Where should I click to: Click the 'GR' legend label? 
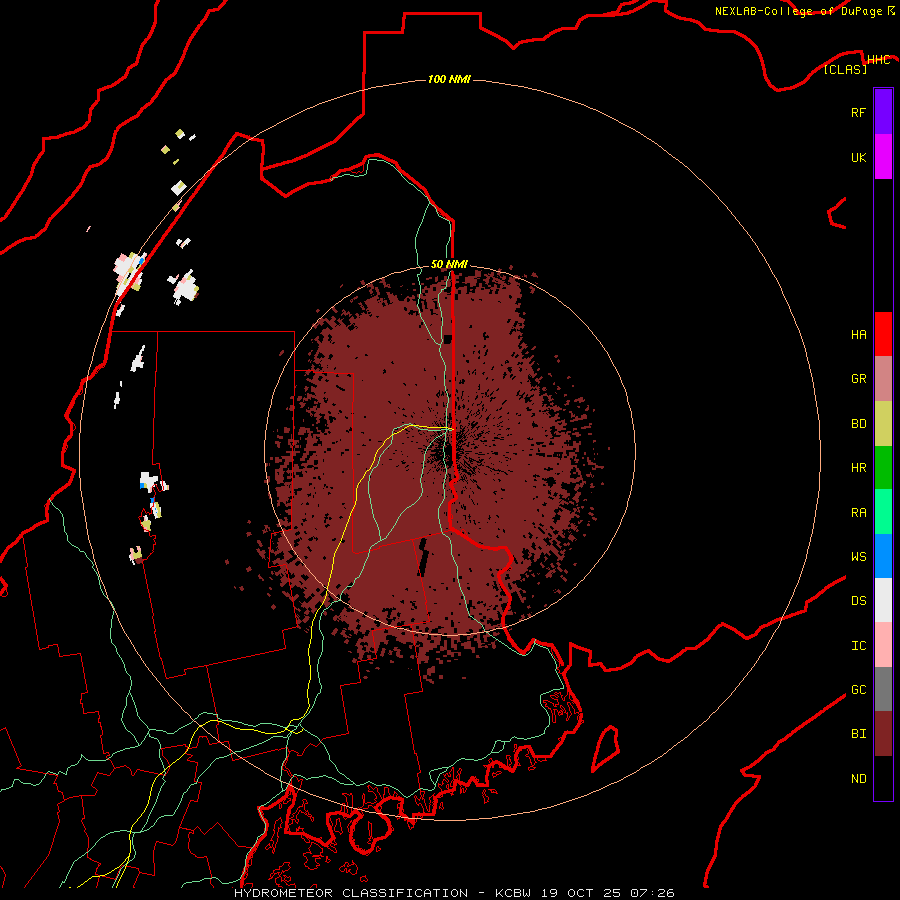(858, 379)
